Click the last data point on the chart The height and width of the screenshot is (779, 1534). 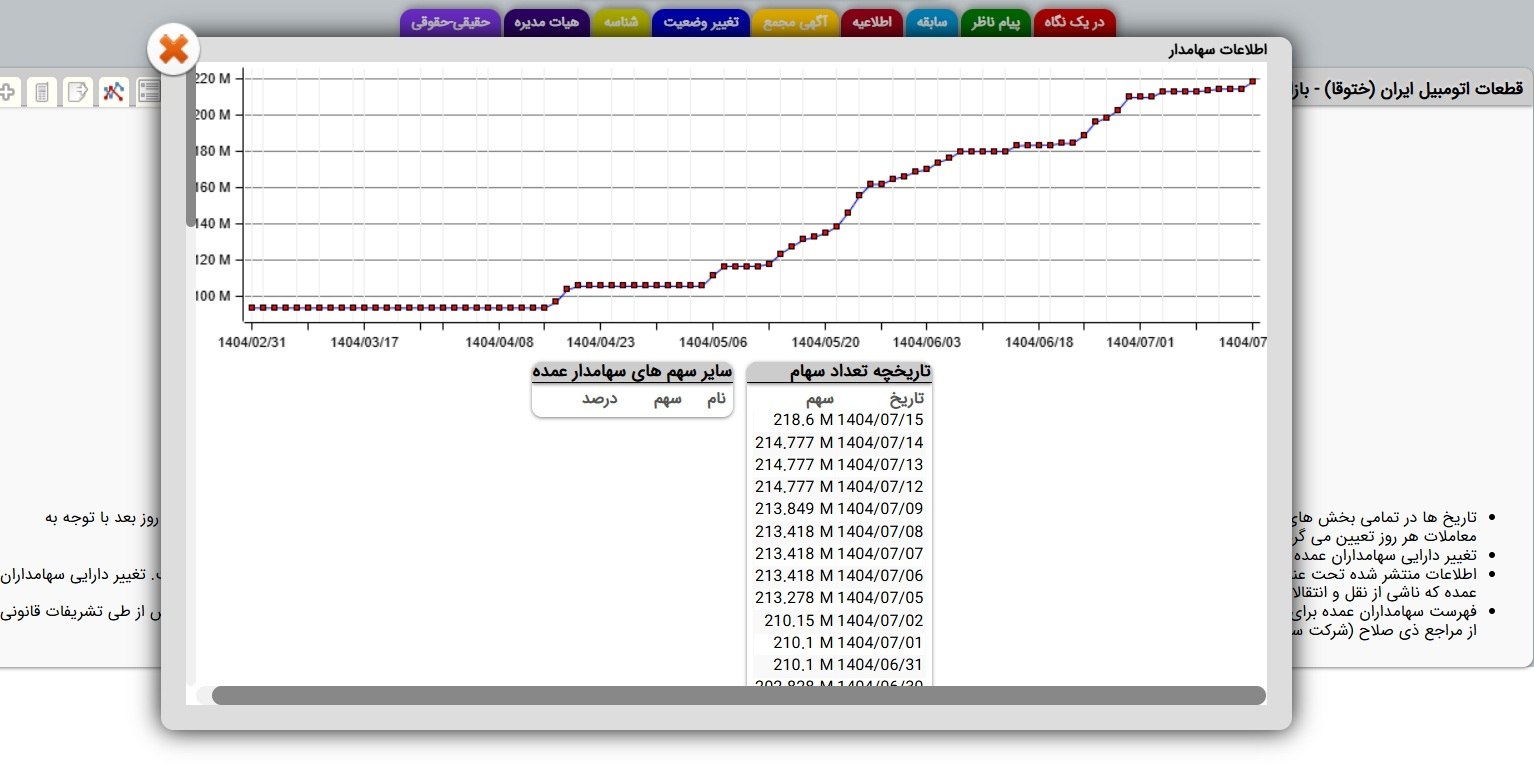[x=1253, y=82]
